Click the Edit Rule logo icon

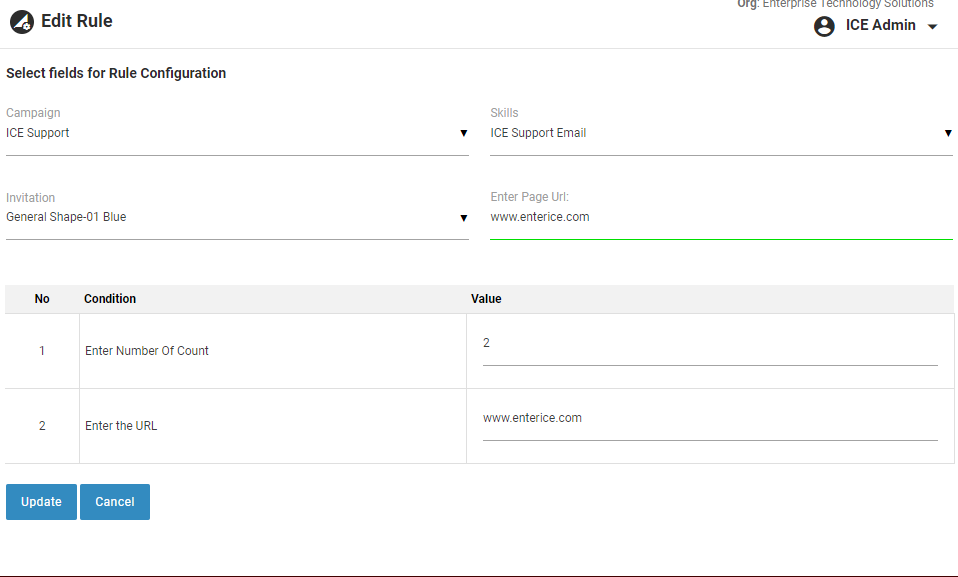click(21, 21)
